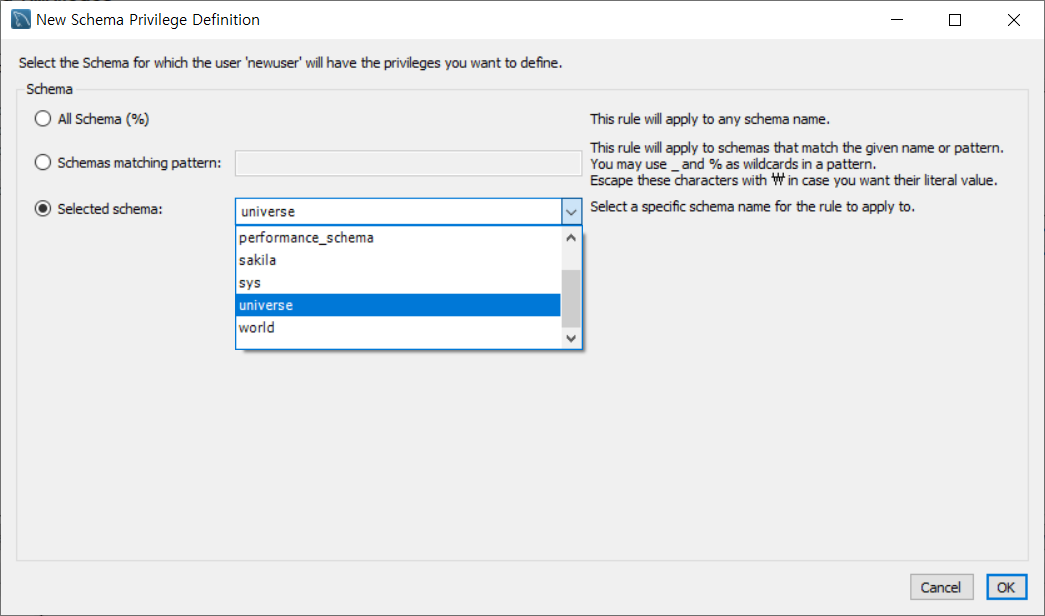Screen dimensions: 1045x616
Task: Pick performance_schema from the schema list
Action: pos(398,238)
